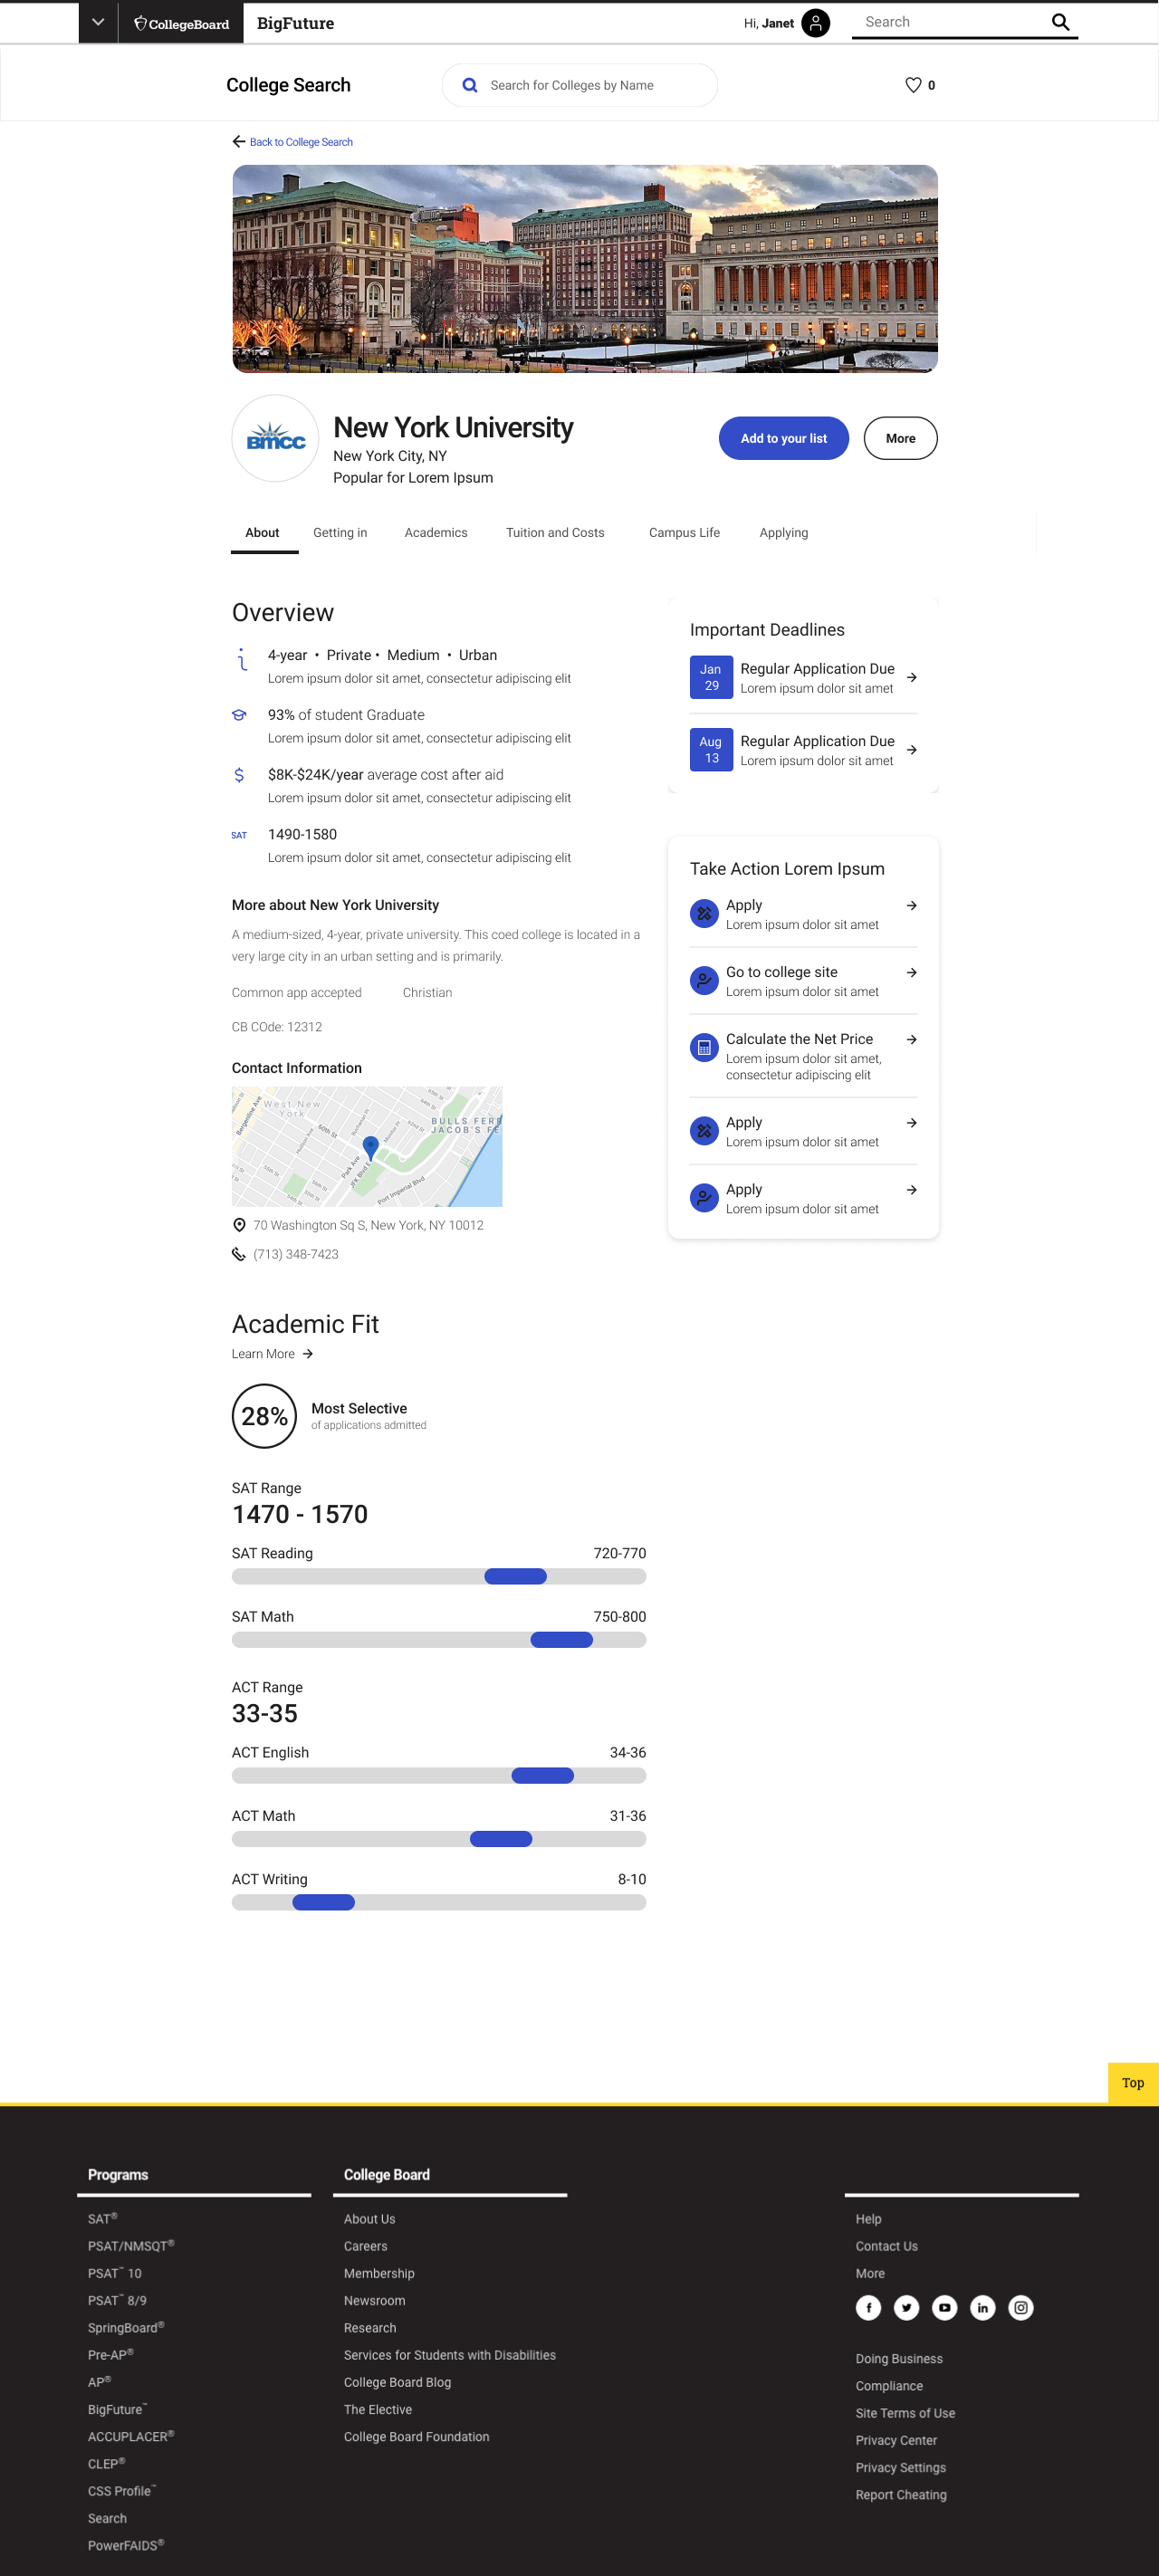Click the yellow Top button
The height and width of the screenshot is (2576, 1159).
tap(1133, 2083)
